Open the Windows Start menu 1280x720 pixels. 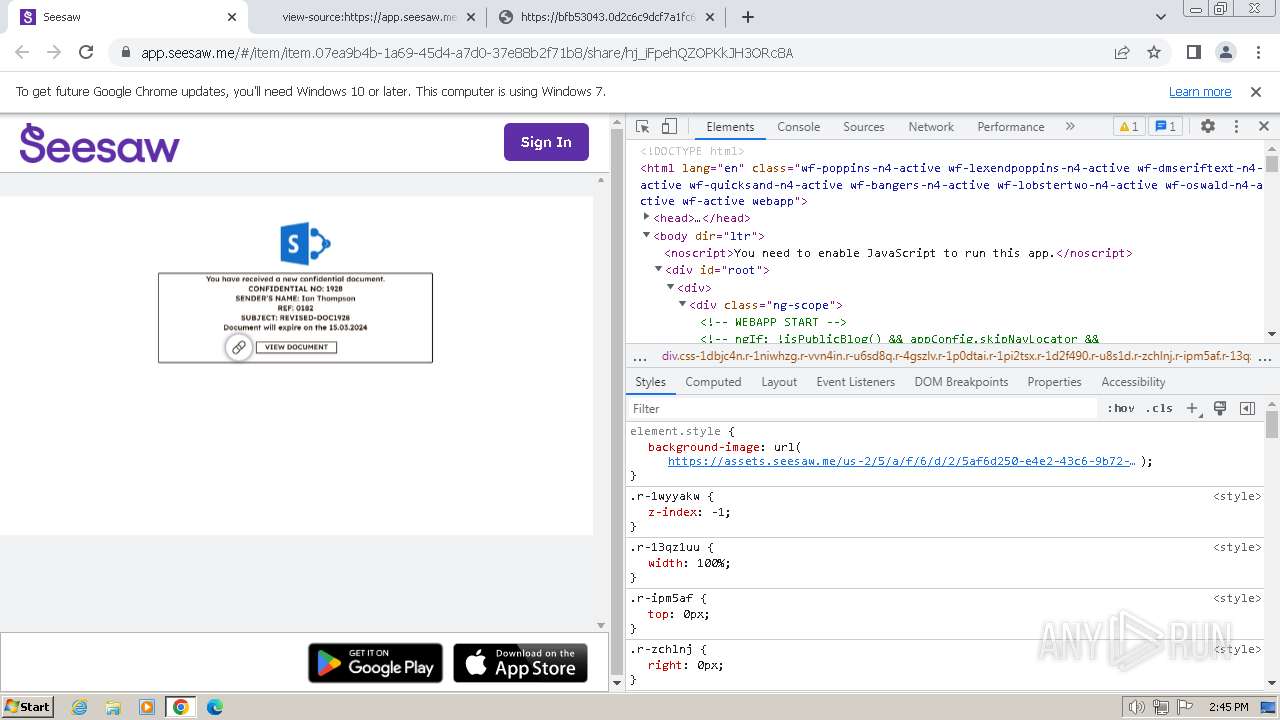tap(27, 706)
